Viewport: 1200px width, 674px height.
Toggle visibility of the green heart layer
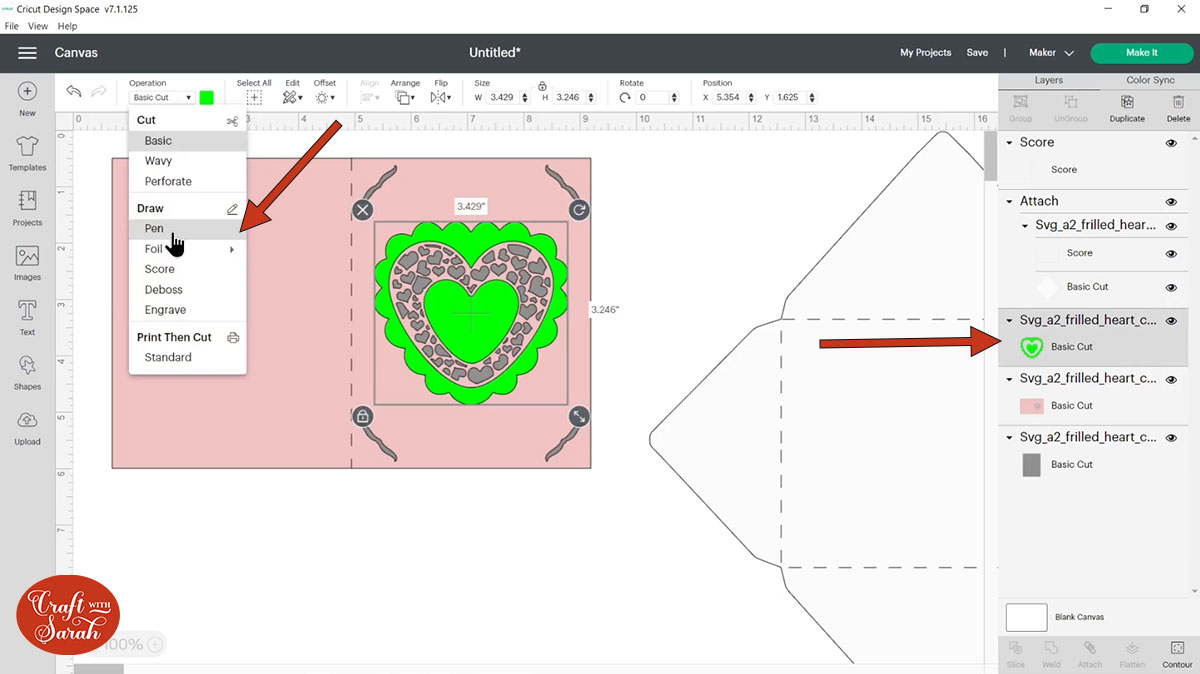[x=1170, y=320]
